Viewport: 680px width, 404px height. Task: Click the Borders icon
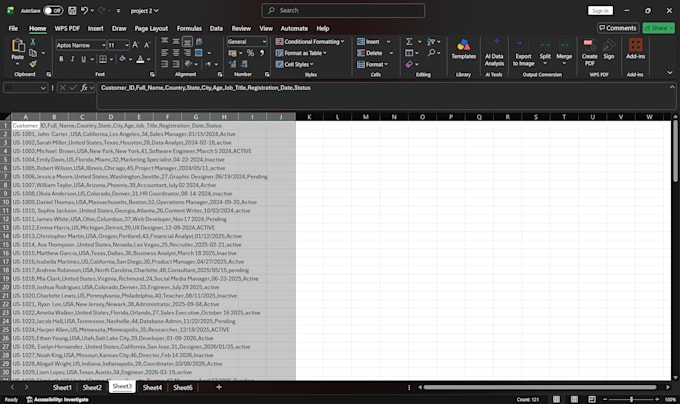pos(103,59)
